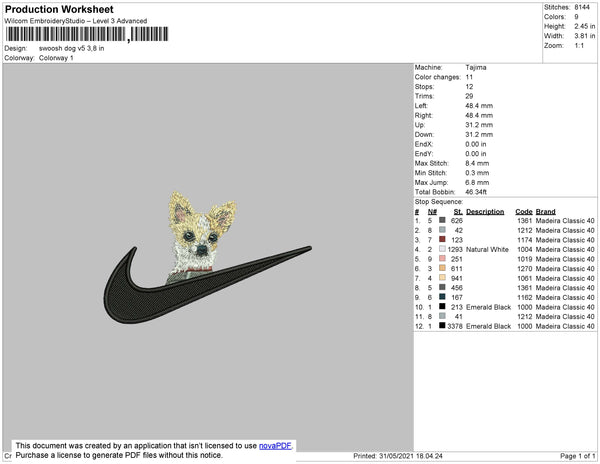The height and width of the screenshot is (464, 600).
Task: Select the Stitches value 8144
Action: click(582, 7)
